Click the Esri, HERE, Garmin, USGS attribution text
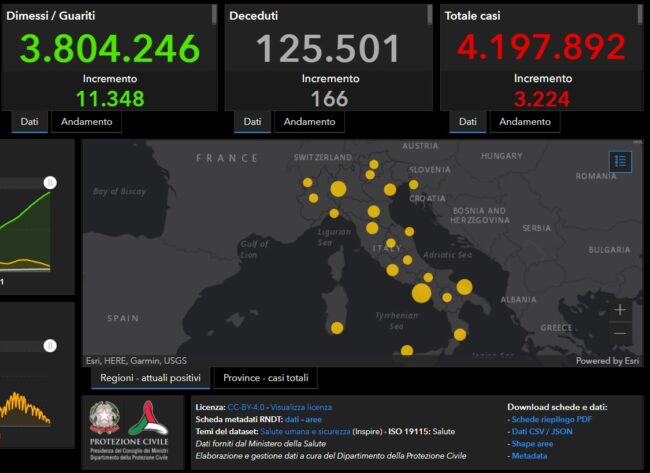The height and width of the screenshot is (473, 650). pos(136,361)
